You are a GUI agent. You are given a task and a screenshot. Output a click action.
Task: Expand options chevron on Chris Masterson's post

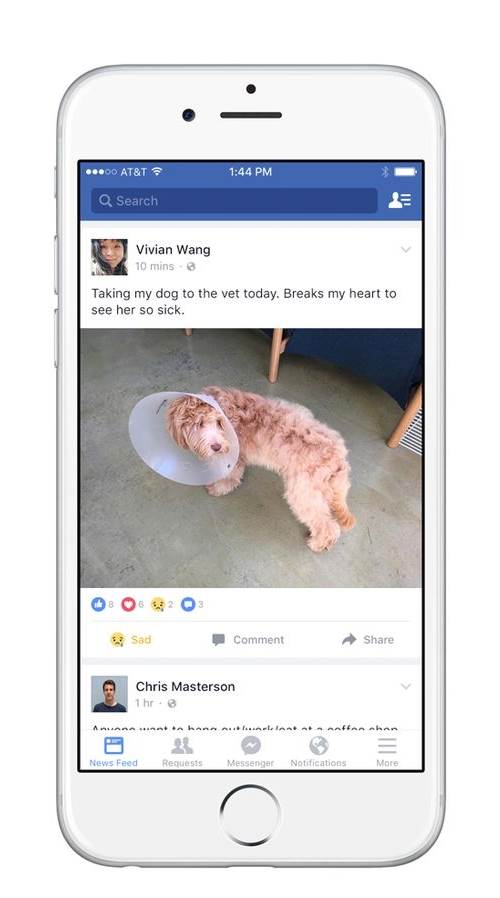405,686
